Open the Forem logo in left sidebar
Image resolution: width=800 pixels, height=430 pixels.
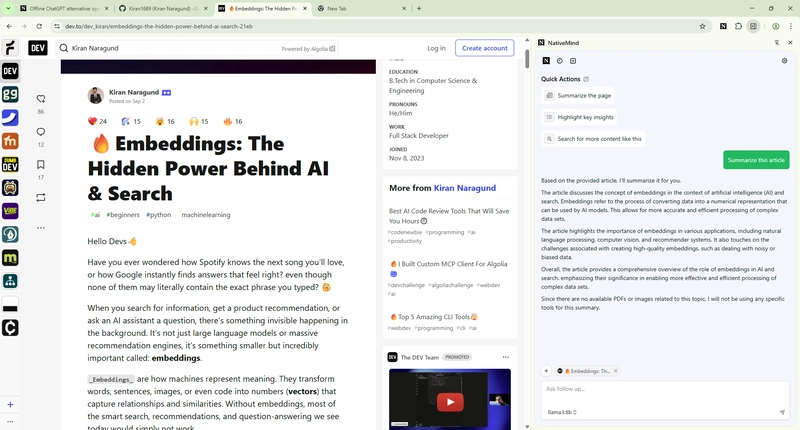pos(10,48)
